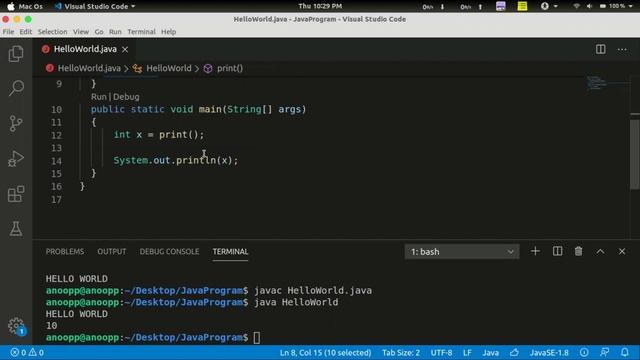Click the int x = print(); line
This screenshot has height=360, width=640.
pyautogui.click(x=158, y=135)
